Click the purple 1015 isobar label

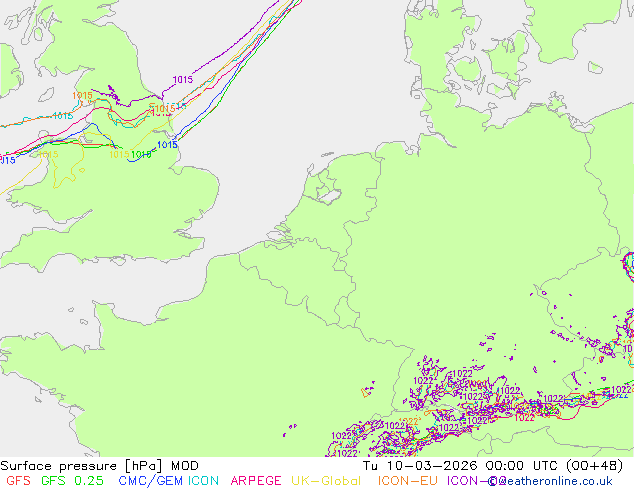click(x=183, y=80)
